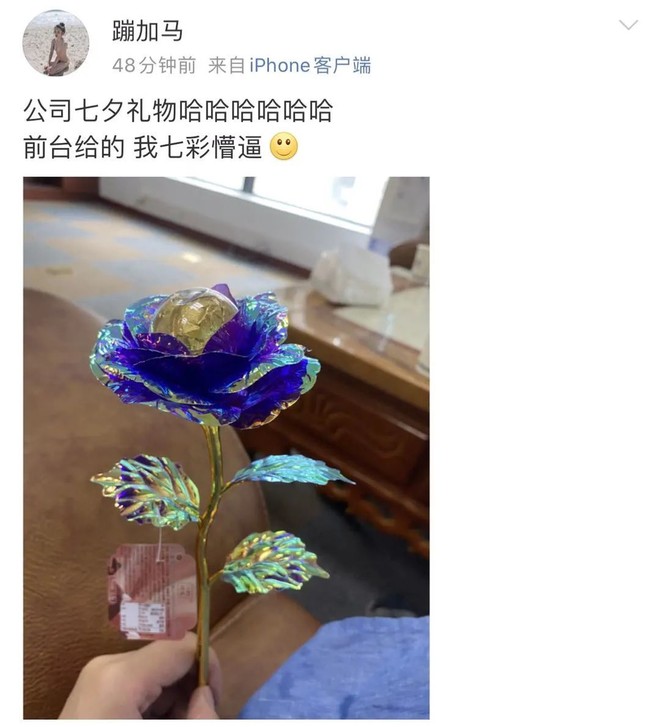The width and height of the screenshot is (660, 727).
Task: Click the upper left iridescent leaf
Action: tap(149, 491)
